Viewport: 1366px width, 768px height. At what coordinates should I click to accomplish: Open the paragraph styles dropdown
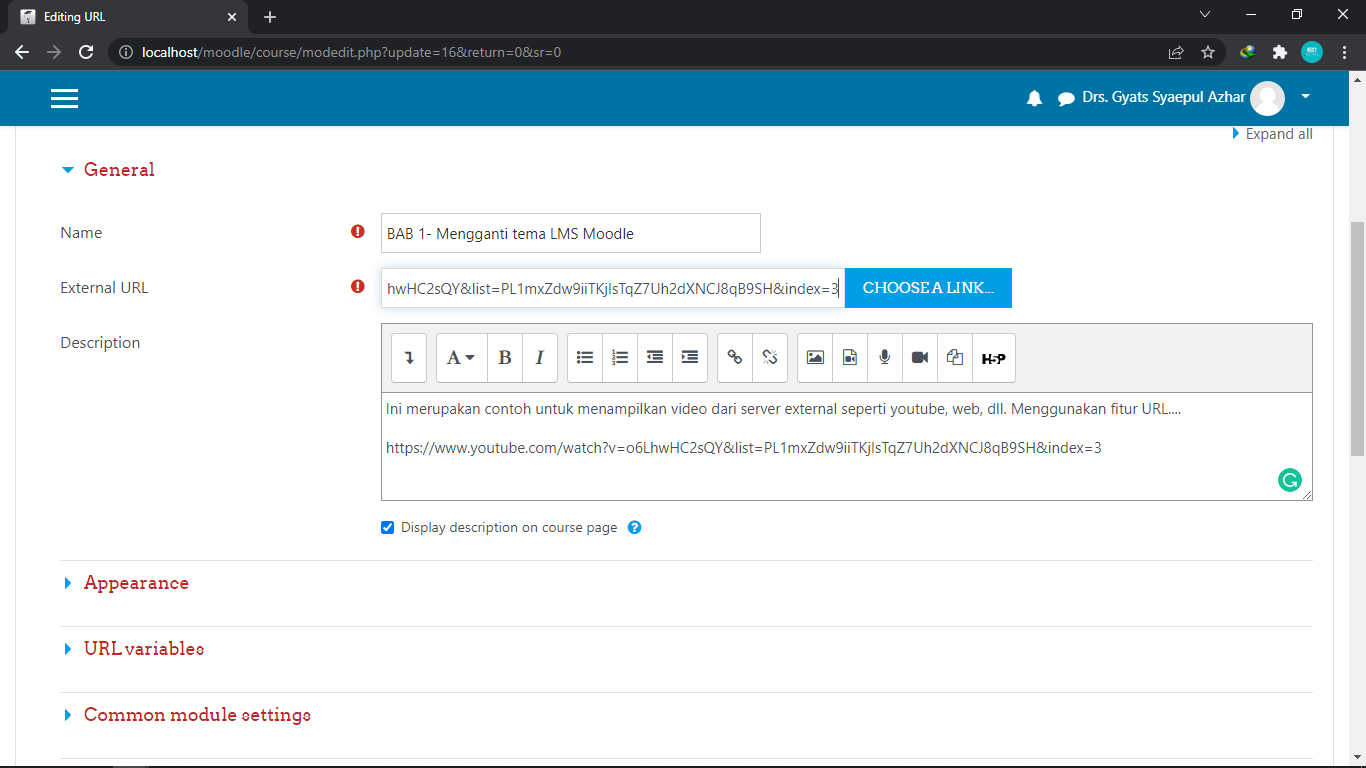pos(462,358)
